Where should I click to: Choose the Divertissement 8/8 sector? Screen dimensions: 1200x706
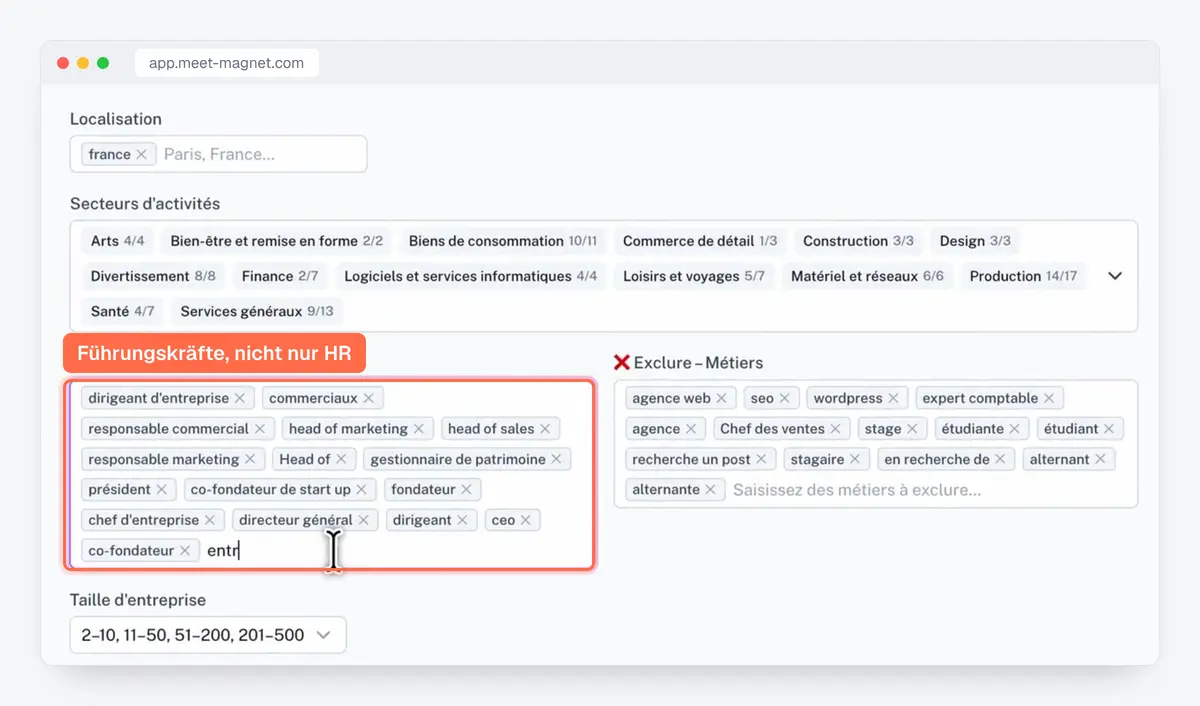pyautogui.click(x=153, y=276)
